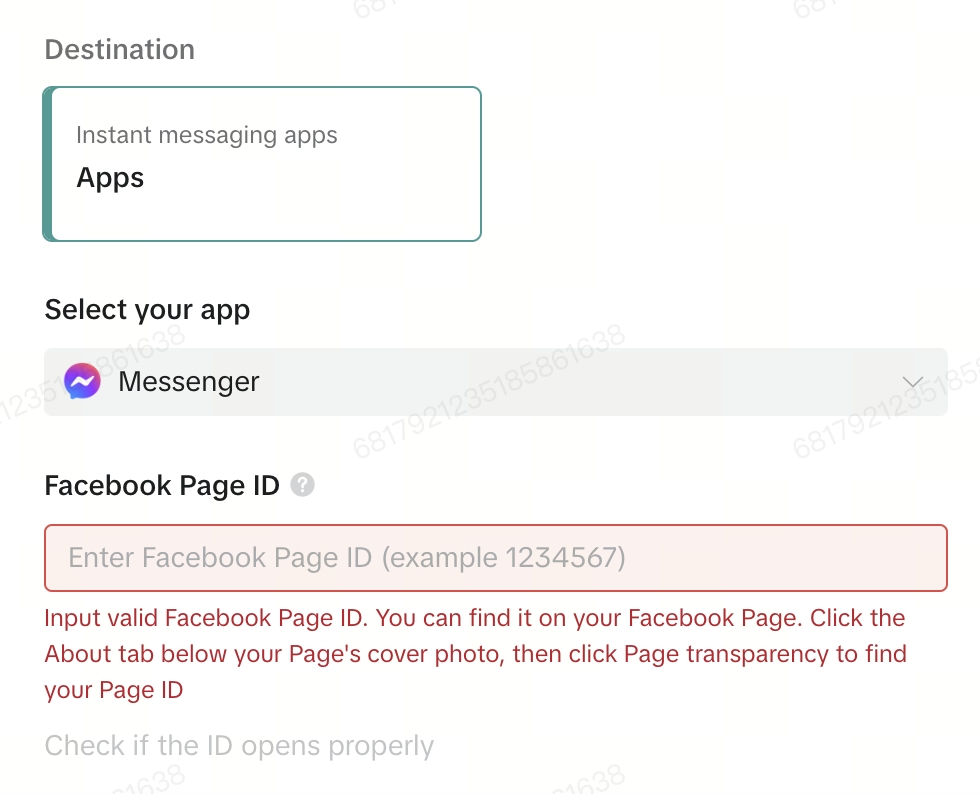Click the Enter Facebook Page ID placeholder text
The image size is (980, 794).
pos(346,558)
